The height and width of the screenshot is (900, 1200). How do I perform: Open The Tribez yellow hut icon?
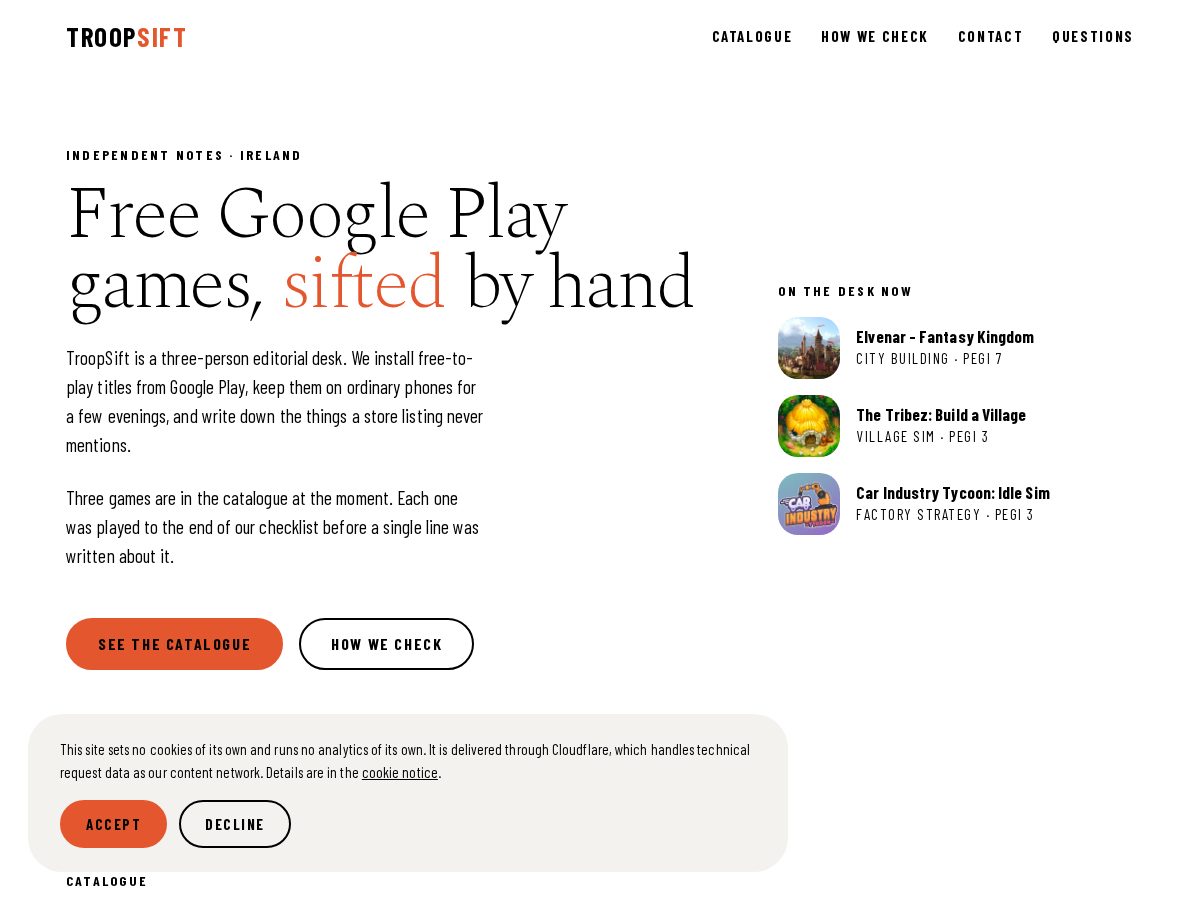pyautogui.click(x=809, y=426)
